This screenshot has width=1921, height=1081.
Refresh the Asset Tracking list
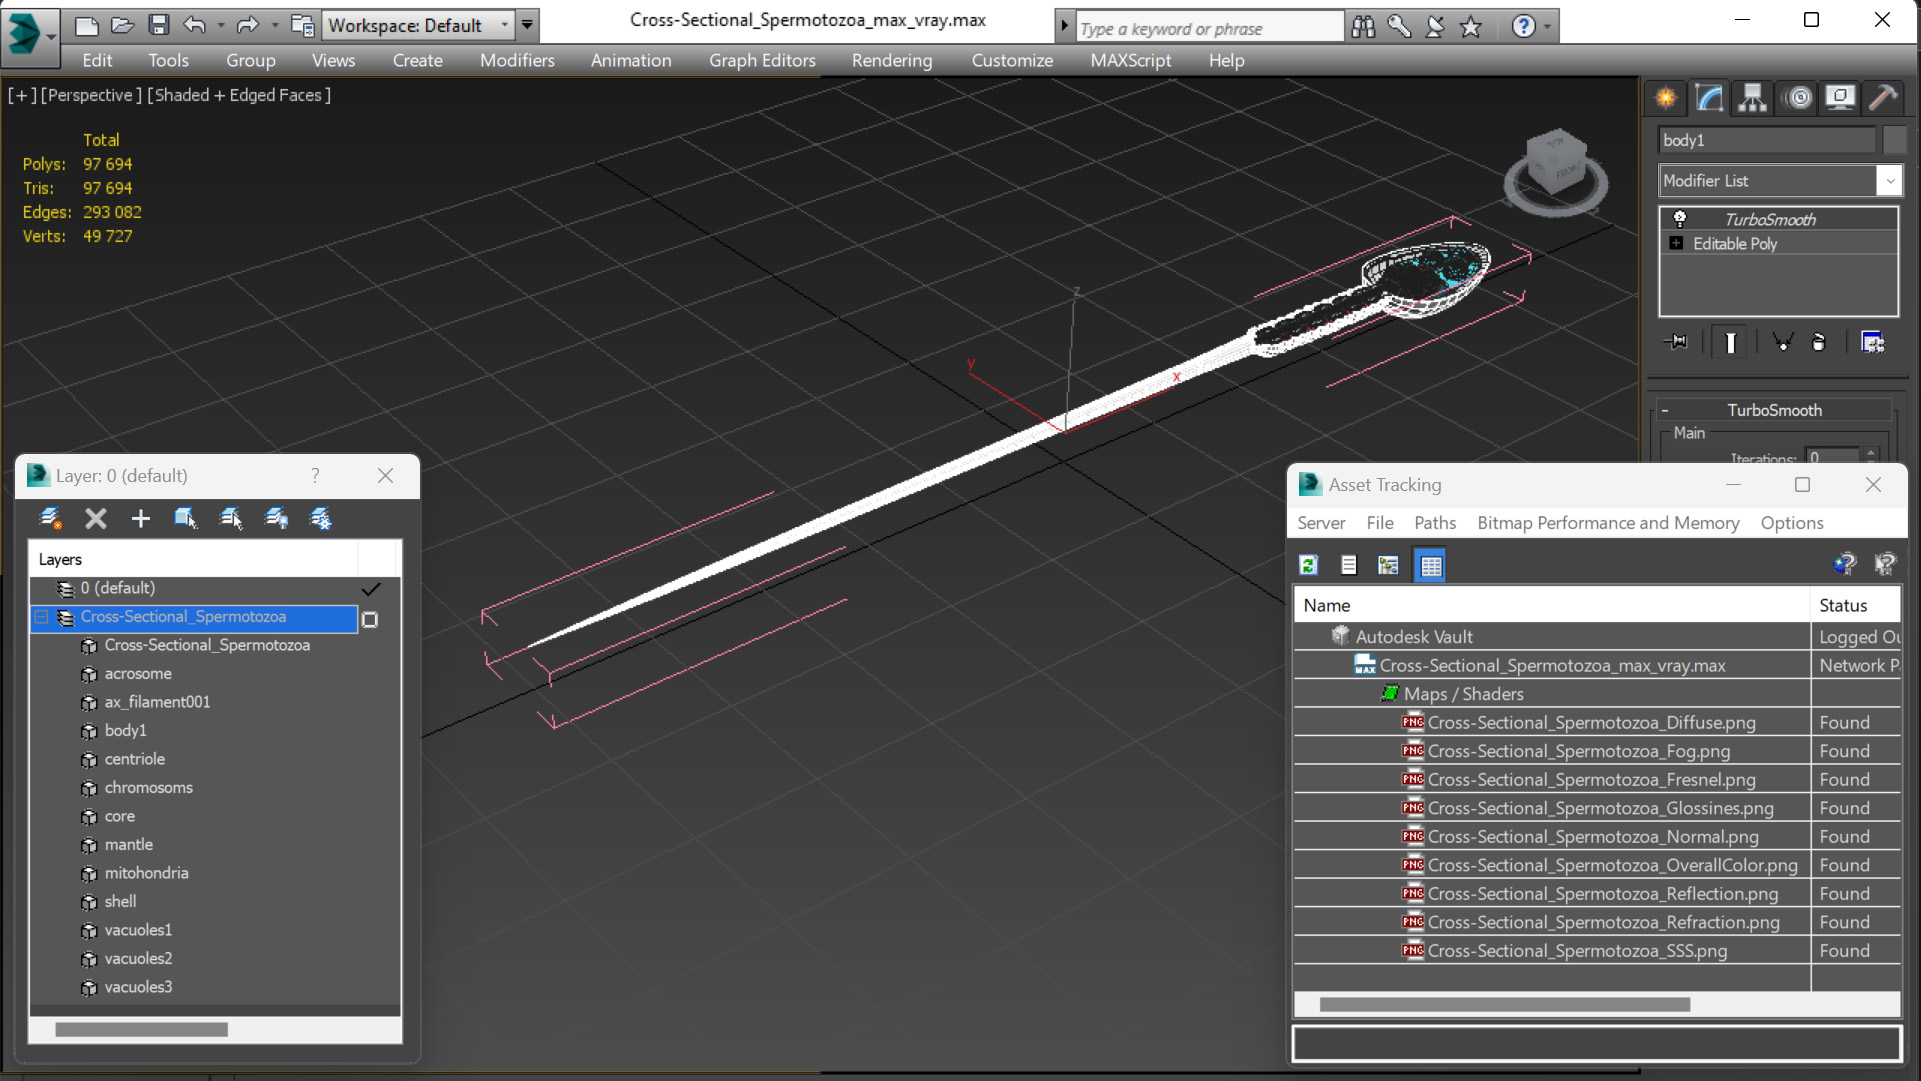(1308, 565)
